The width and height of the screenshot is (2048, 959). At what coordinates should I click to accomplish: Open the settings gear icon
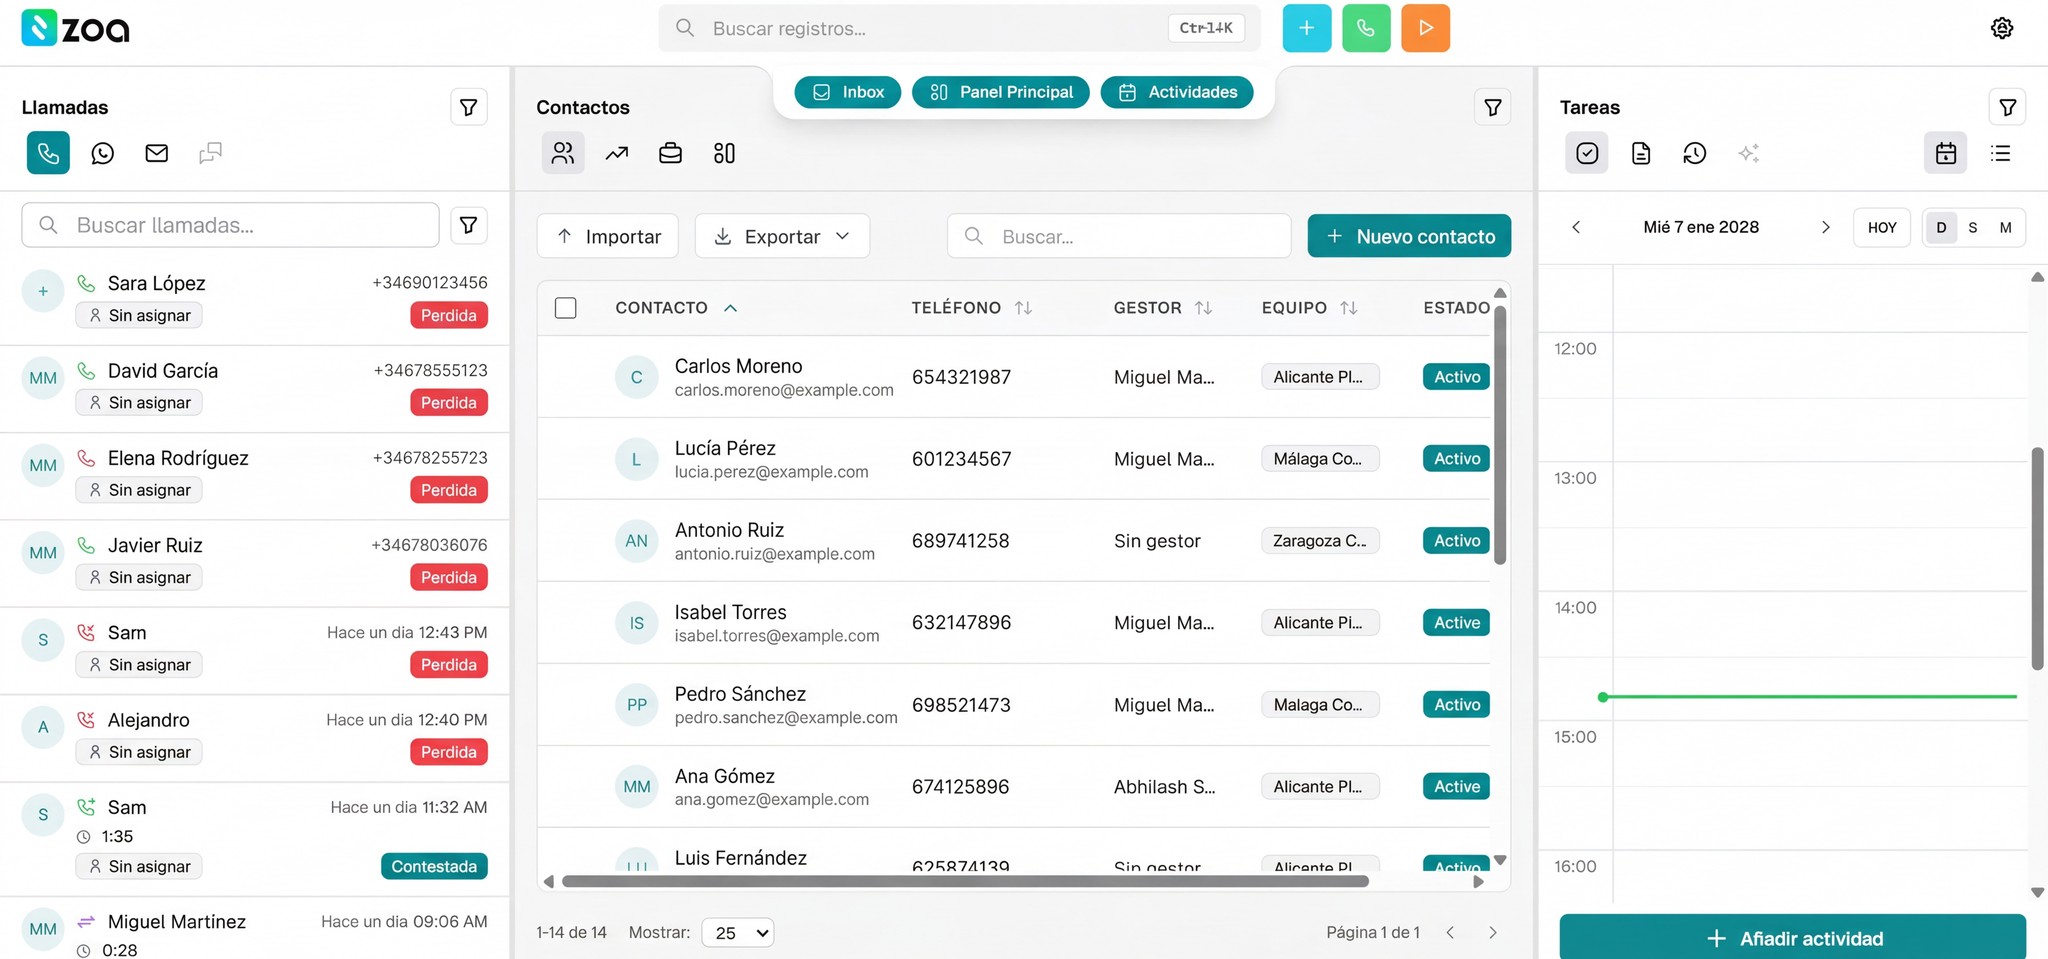coord(2001,28)
